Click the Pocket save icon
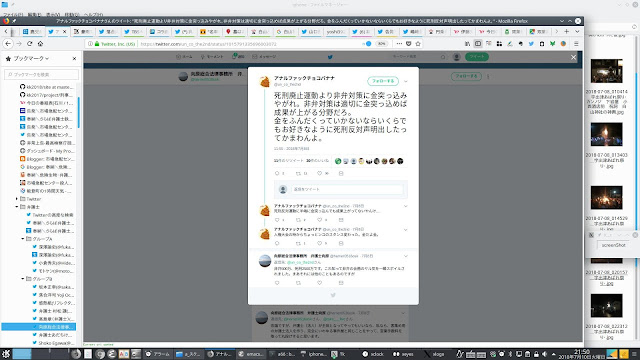 pos(409,44)
